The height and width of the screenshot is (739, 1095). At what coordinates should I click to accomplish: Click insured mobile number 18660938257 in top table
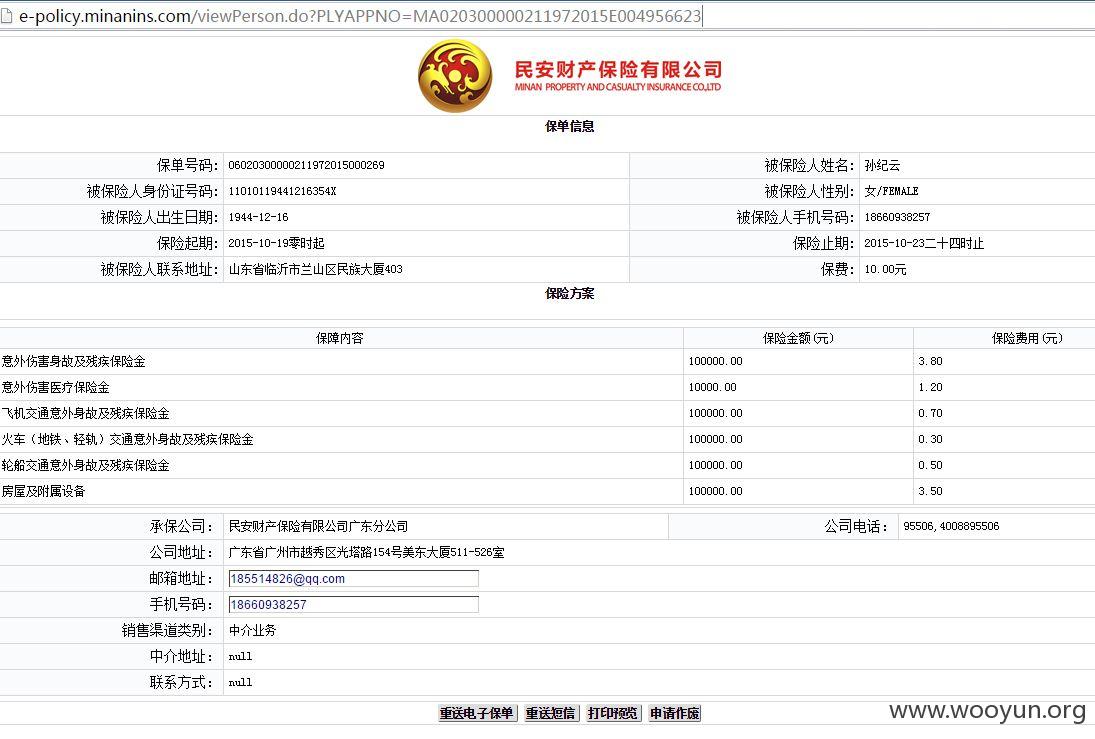897,217
